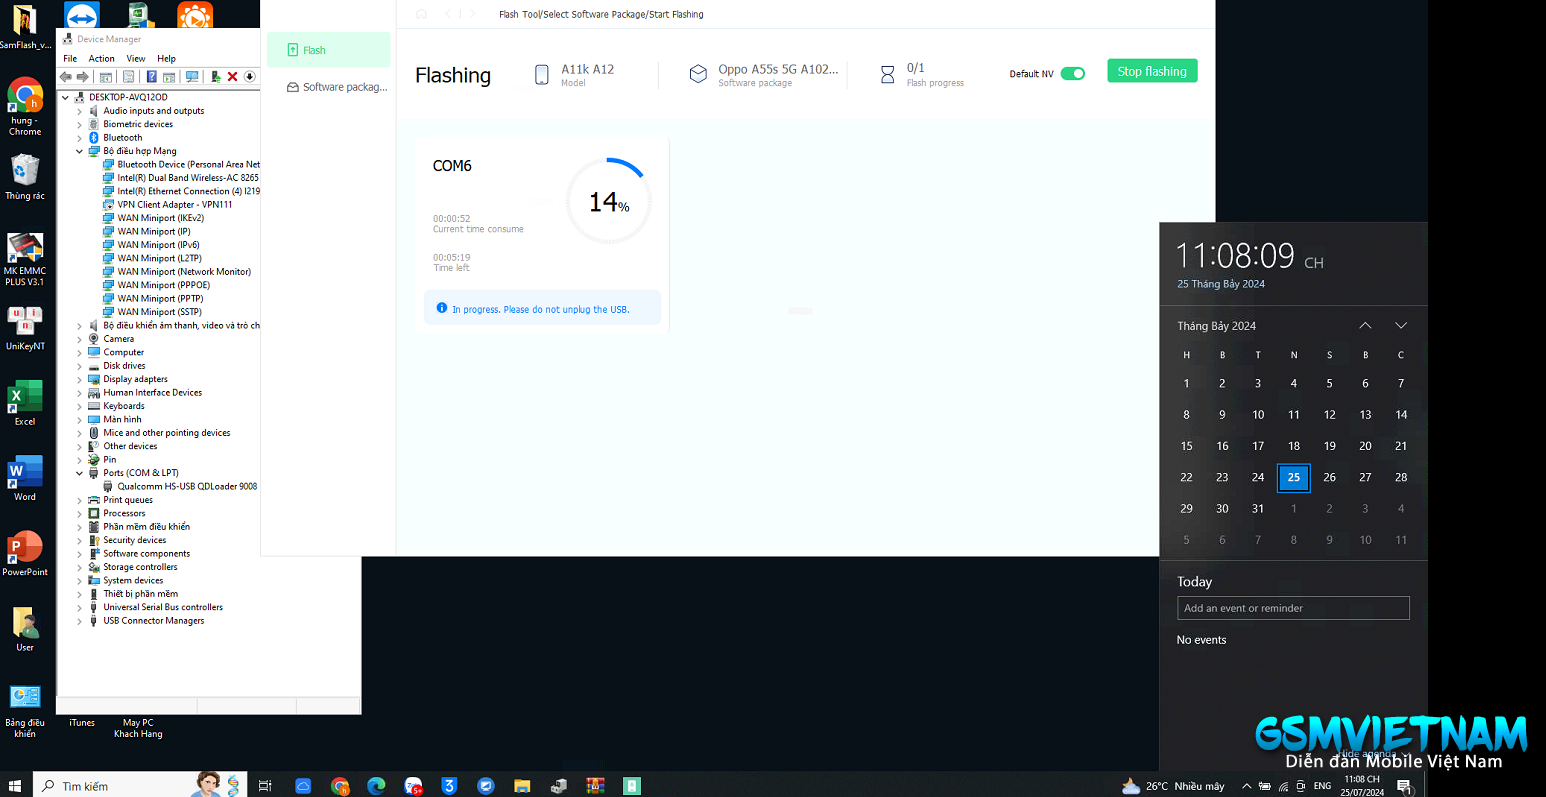The height and width of the screenshot is (797, 1546).
Task: Click the Microsoft Edge taskbar icon
Action: tap(376, 786)
